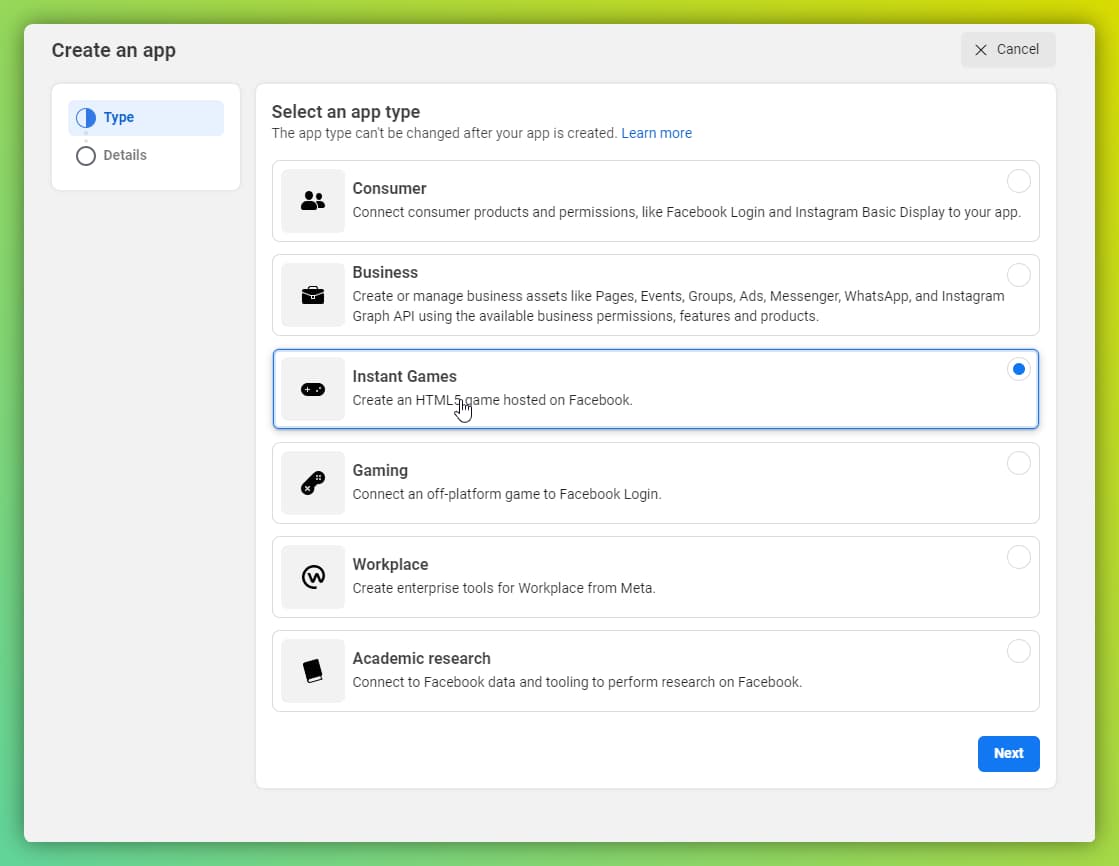Screen dimensions: 1119x866
Task: Open the Details step in sidebar
Action: coord(125,155)
